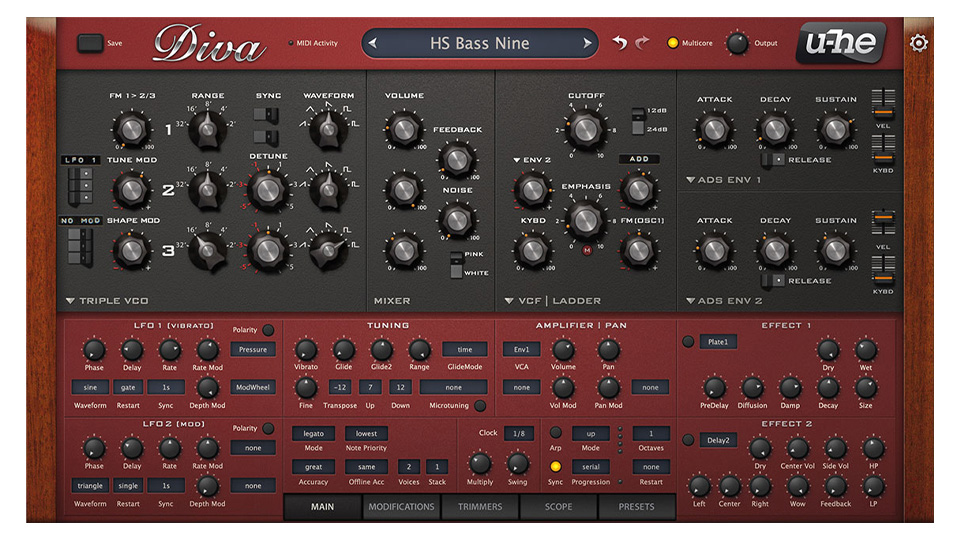Toggle the Effect 1 power button
Screen dimensions: 960x540
click(688, 342)
